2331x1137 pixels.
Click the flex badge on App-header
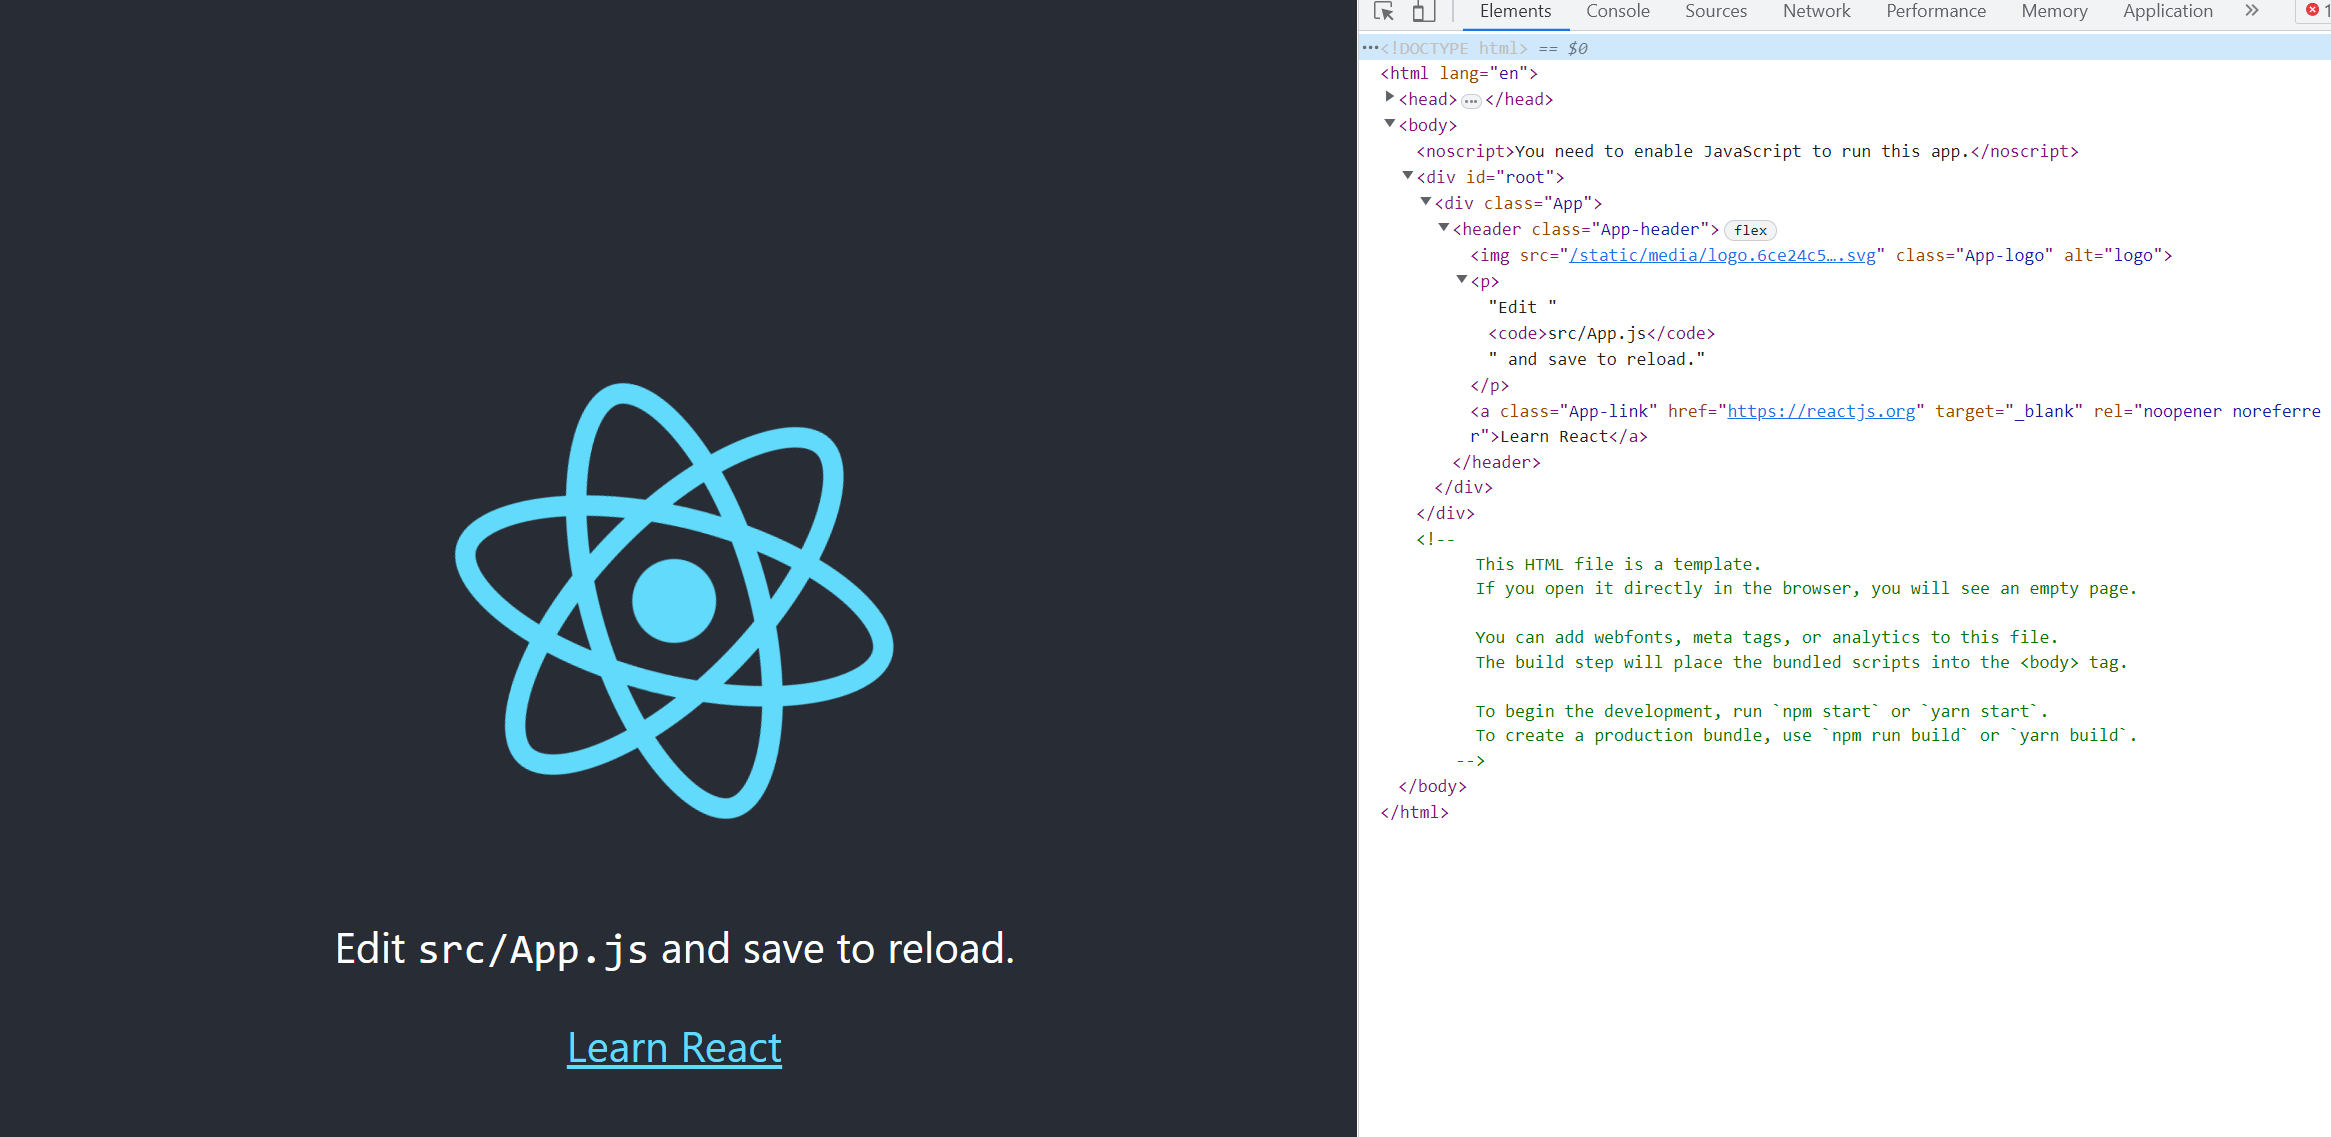coord(1750,230)
